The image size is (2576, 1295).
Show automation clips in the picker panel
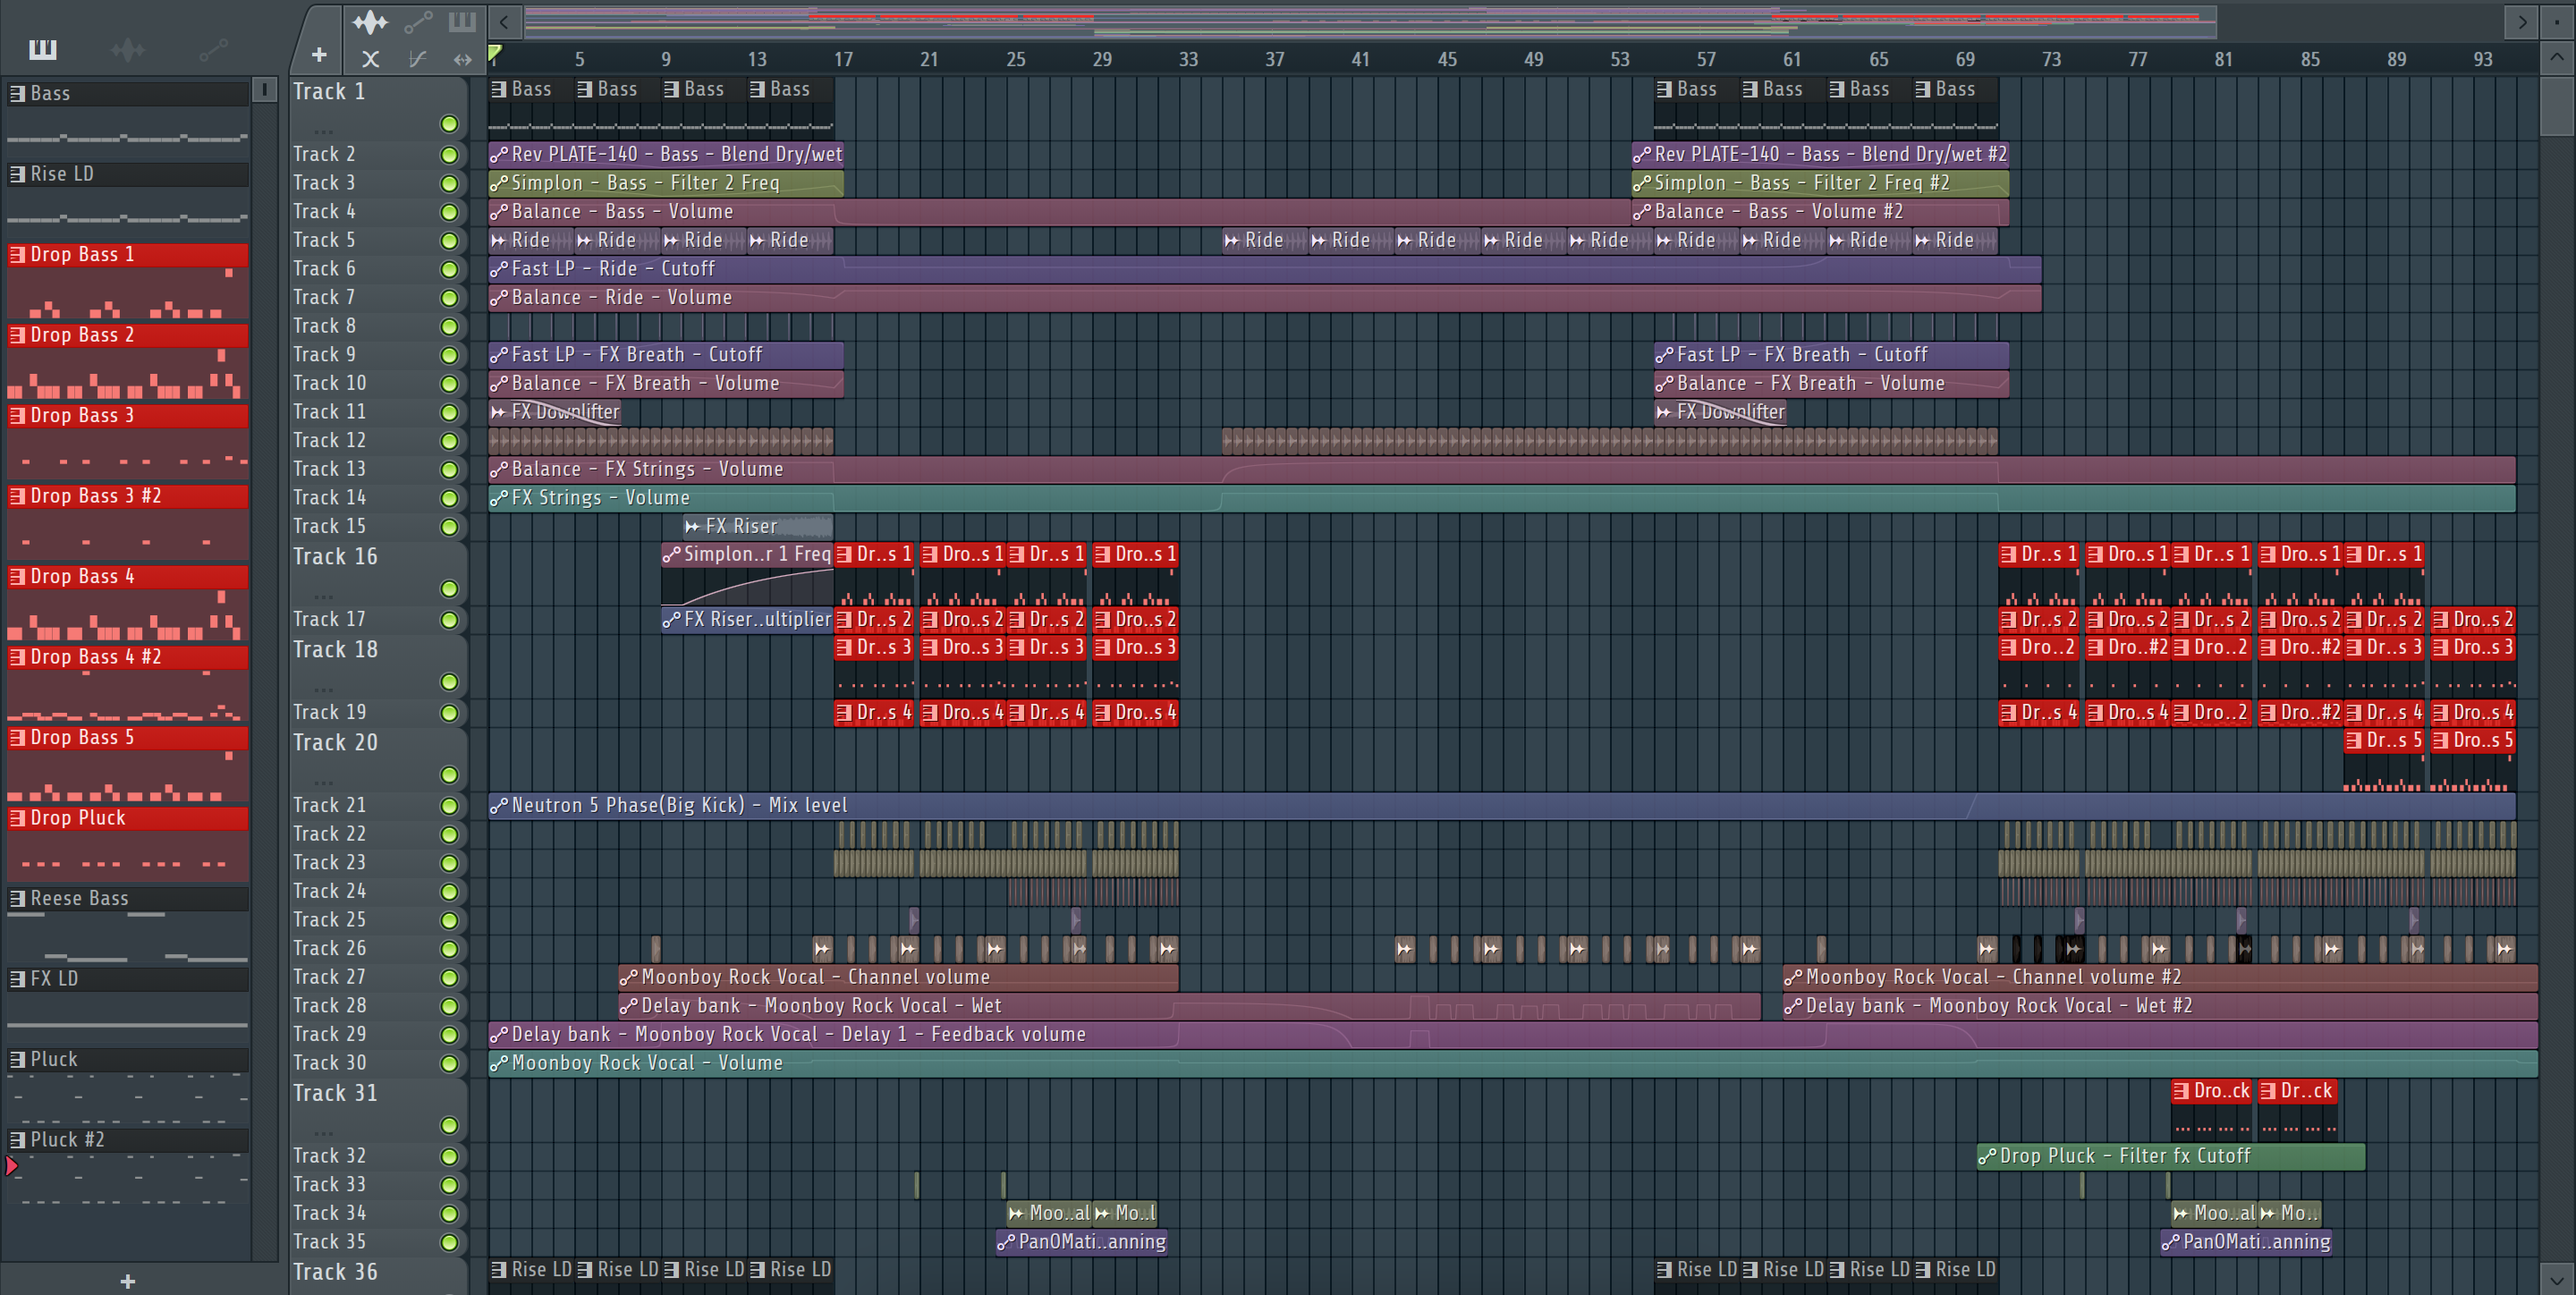[212, 48]
